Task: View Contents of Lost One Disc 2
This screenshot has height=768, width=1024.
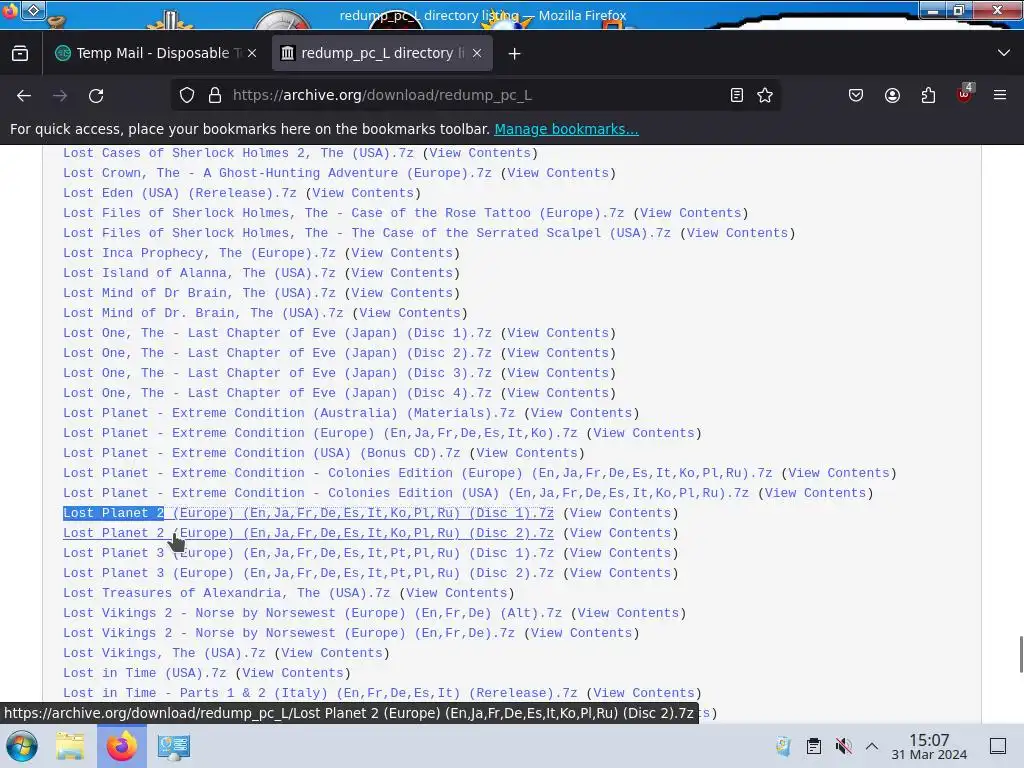Action: (558, 353)
